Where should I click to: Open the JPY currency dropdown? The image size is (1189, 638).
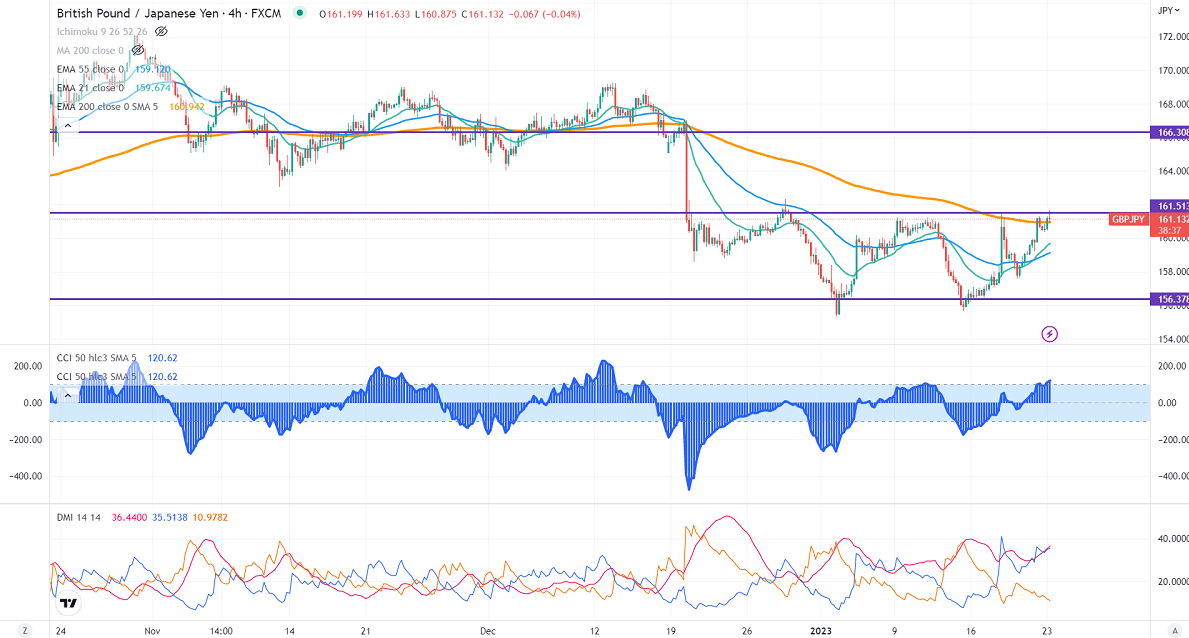click(1166, 11)
